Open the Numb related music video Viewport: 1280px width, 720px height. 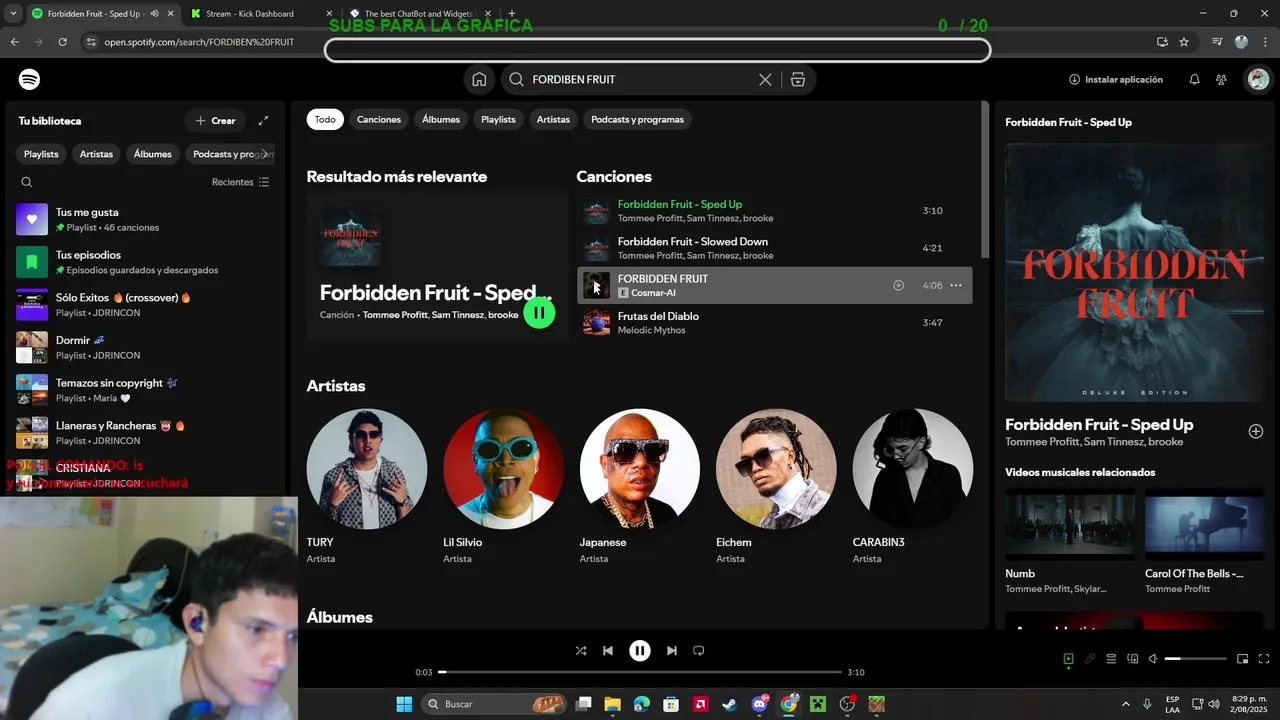click(x=1070, y=541)
